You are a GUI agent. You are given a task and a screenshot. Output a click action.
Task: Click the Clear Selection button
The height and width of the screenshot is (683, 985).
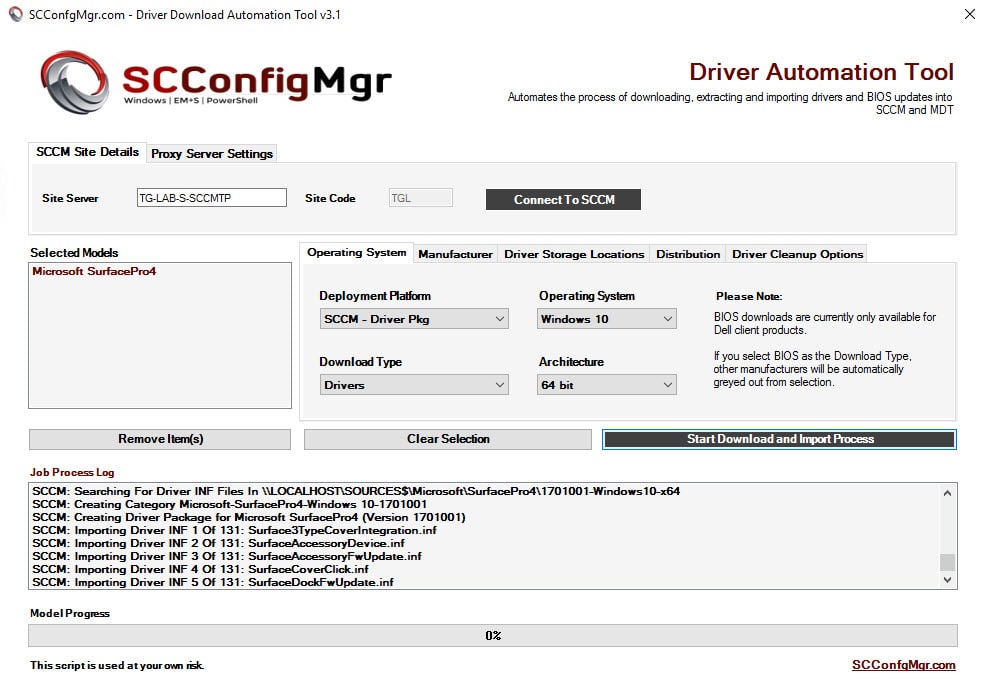coord(448,439)
